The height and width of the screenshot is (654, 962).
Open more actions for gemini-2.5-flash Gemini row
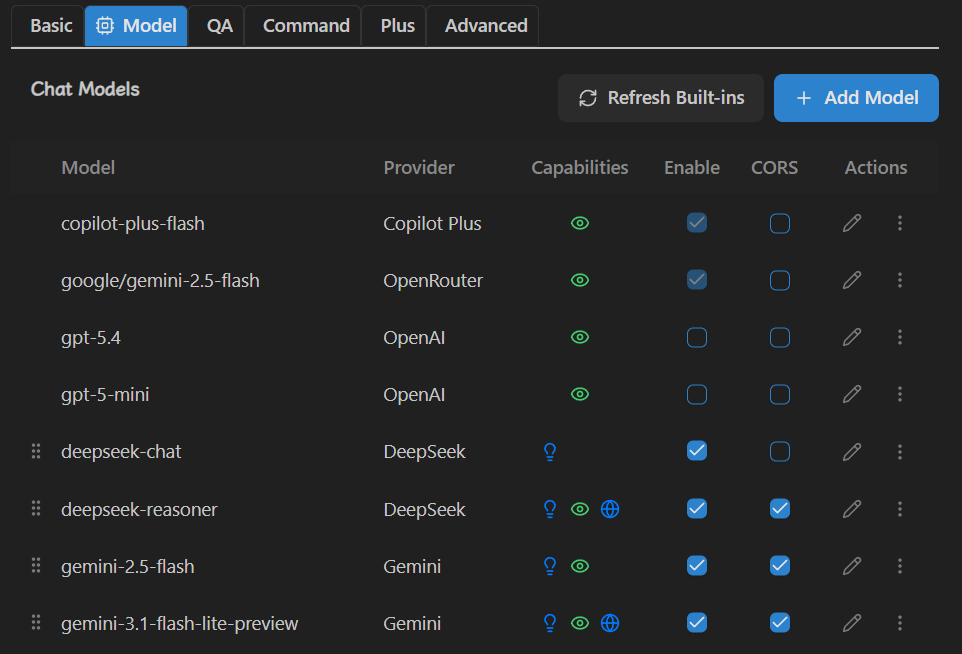pyautogui.click(x=899, y=566)
